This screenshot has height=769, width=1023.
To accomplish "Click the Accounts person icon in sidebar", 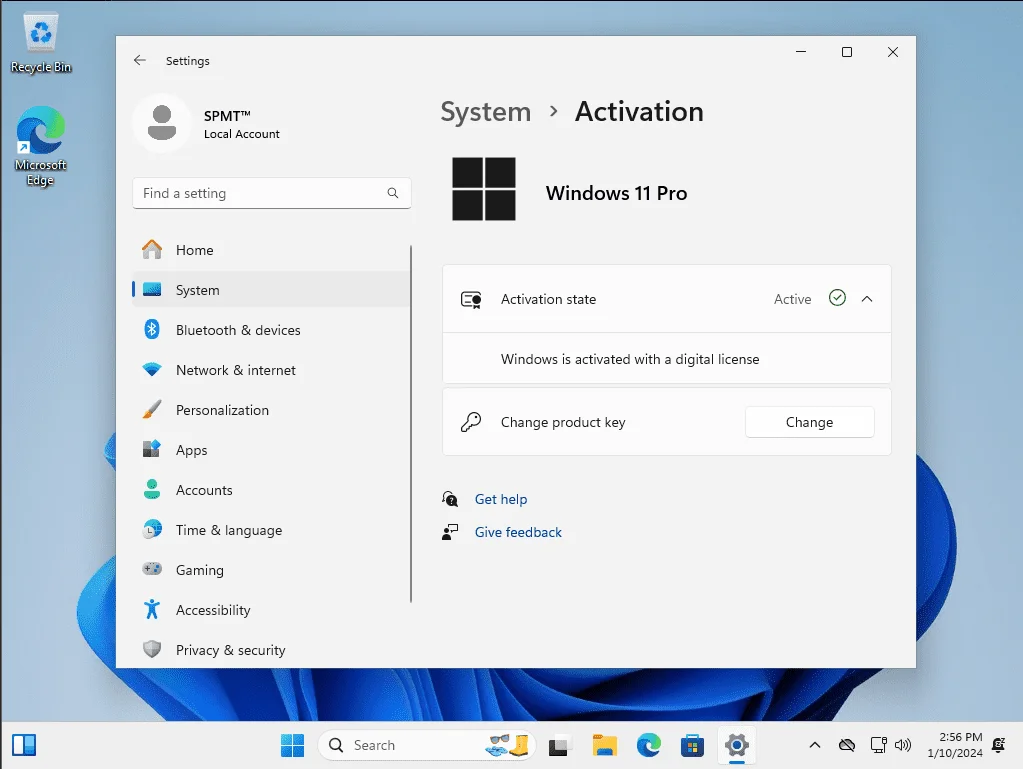I will [x=152, y=489].
